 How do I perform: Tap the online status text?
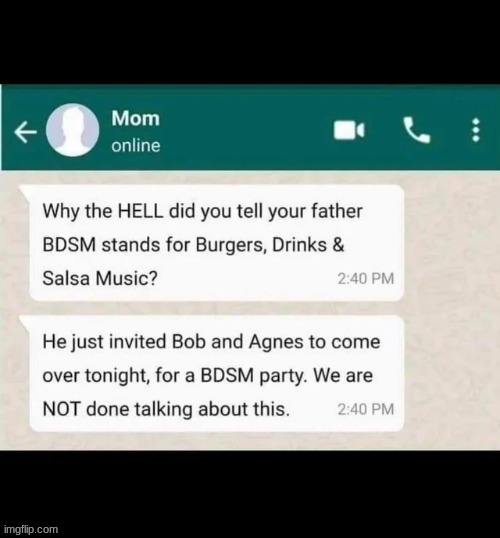[136, 145]
